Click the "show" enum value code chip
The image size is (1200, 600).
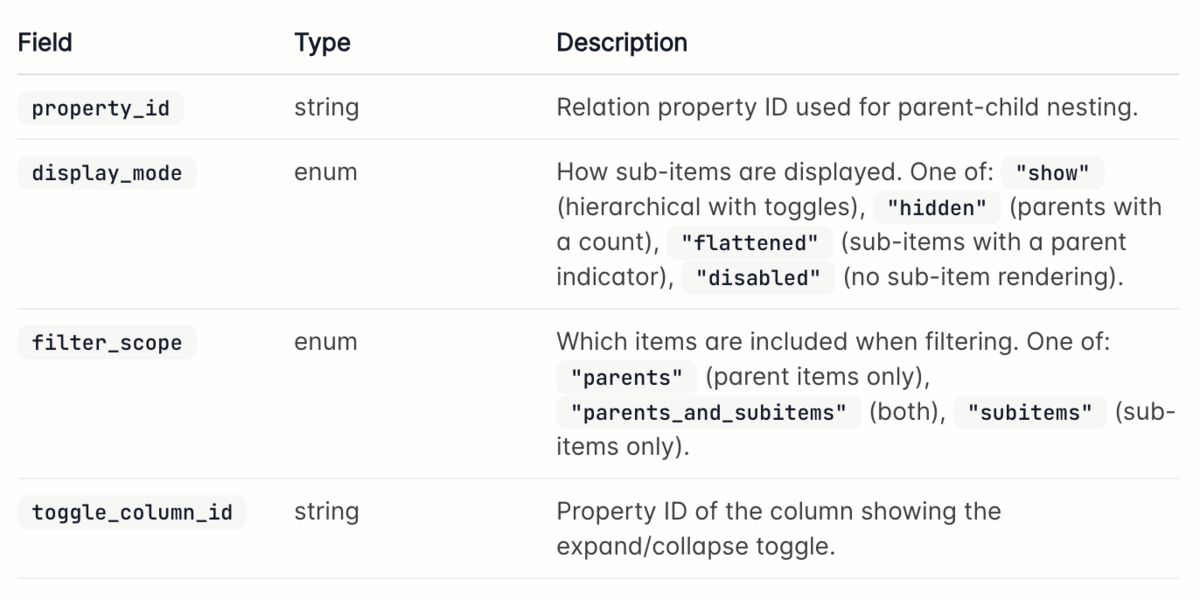[1052, 173]
